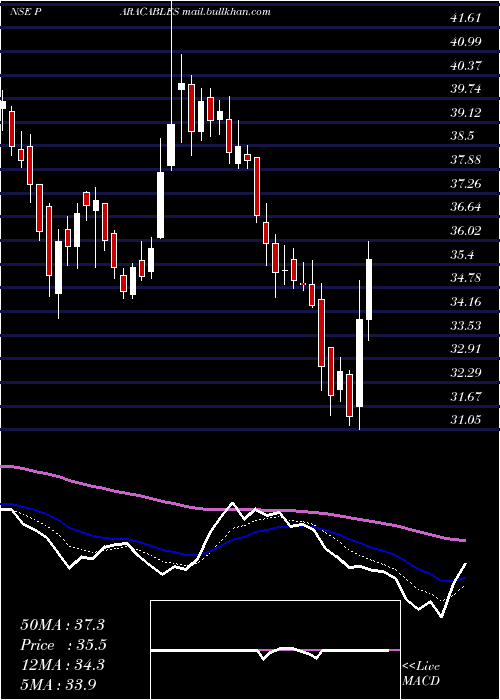This screenshot has width=500, height=700.
Task: Click the 5MA : 33.9 readout
Action: coord(58,685)
